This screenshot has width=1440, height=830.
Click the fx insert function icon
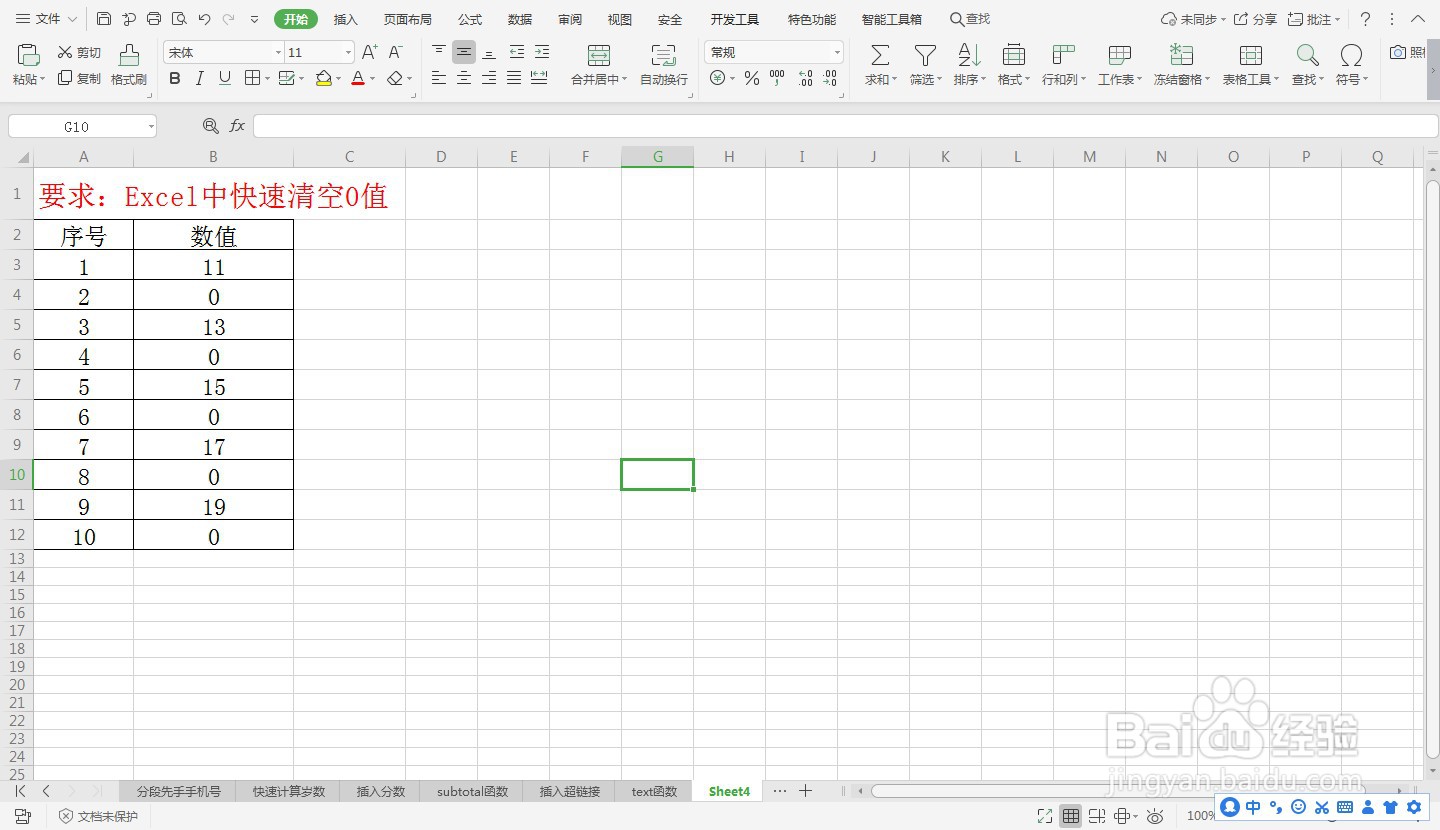tap(237, 126)
